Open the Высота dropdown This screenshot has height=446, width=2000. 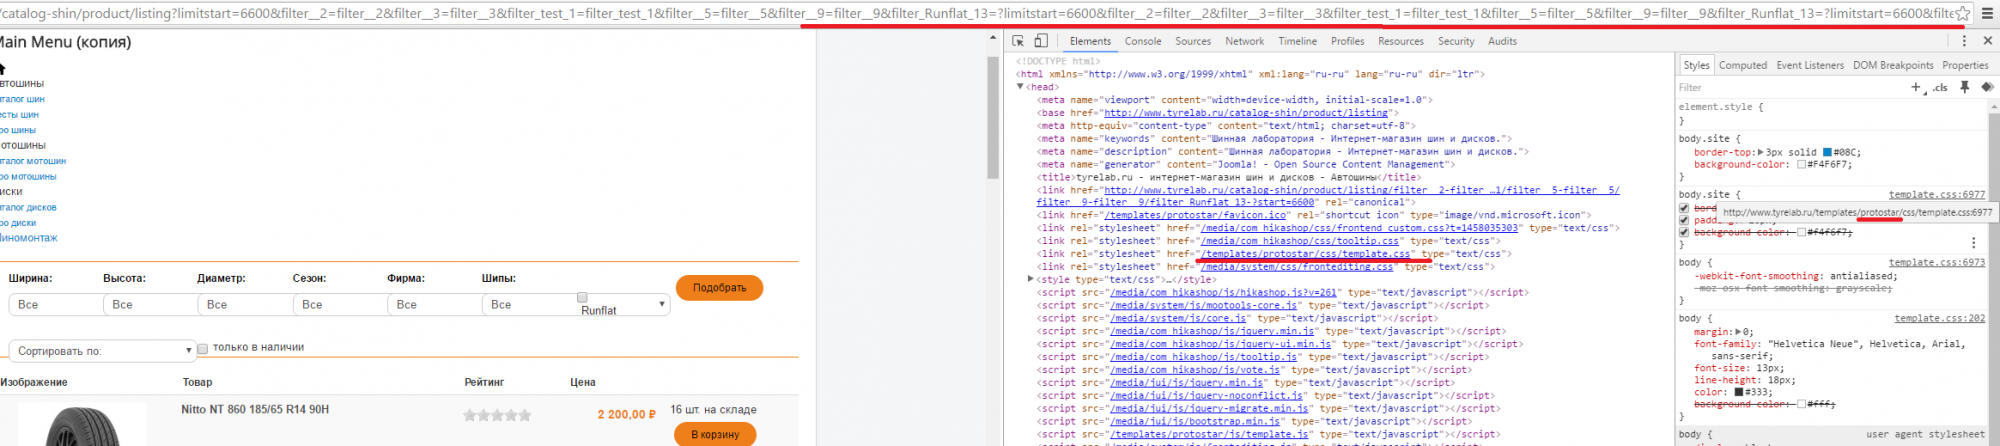[151, 305]
